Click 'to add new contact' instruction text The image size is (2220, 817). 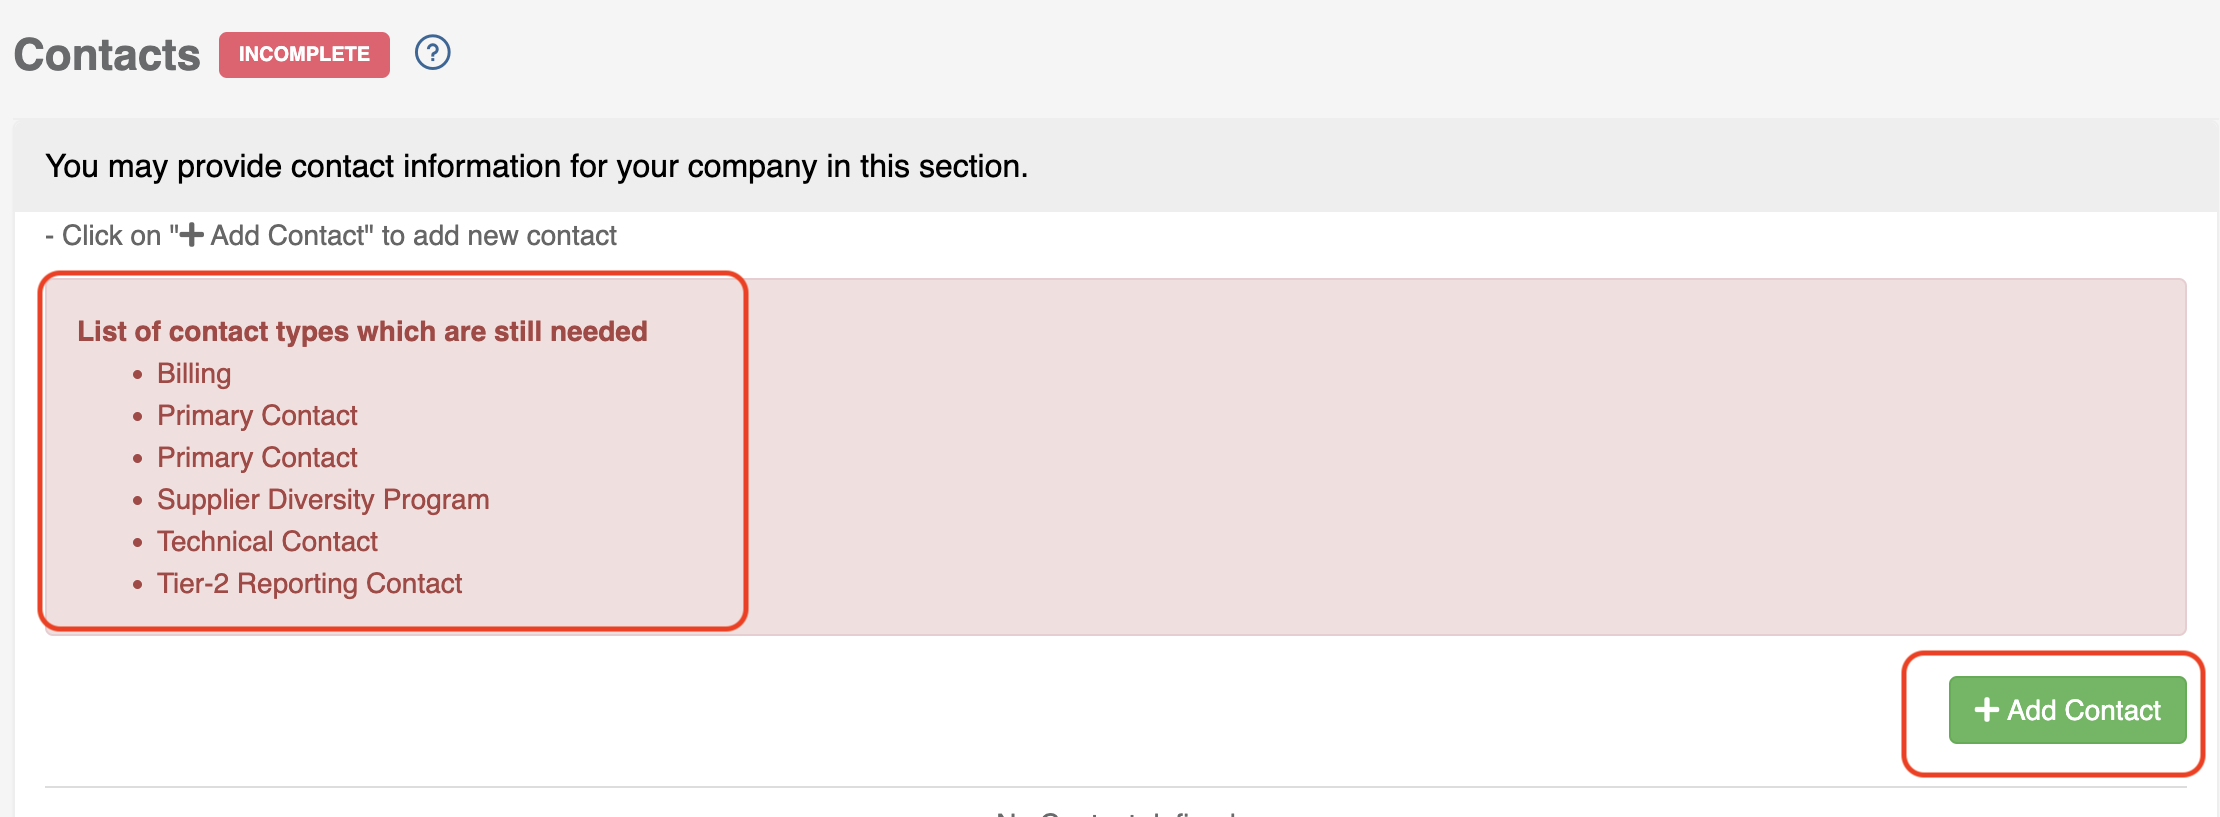click(499, 236)
